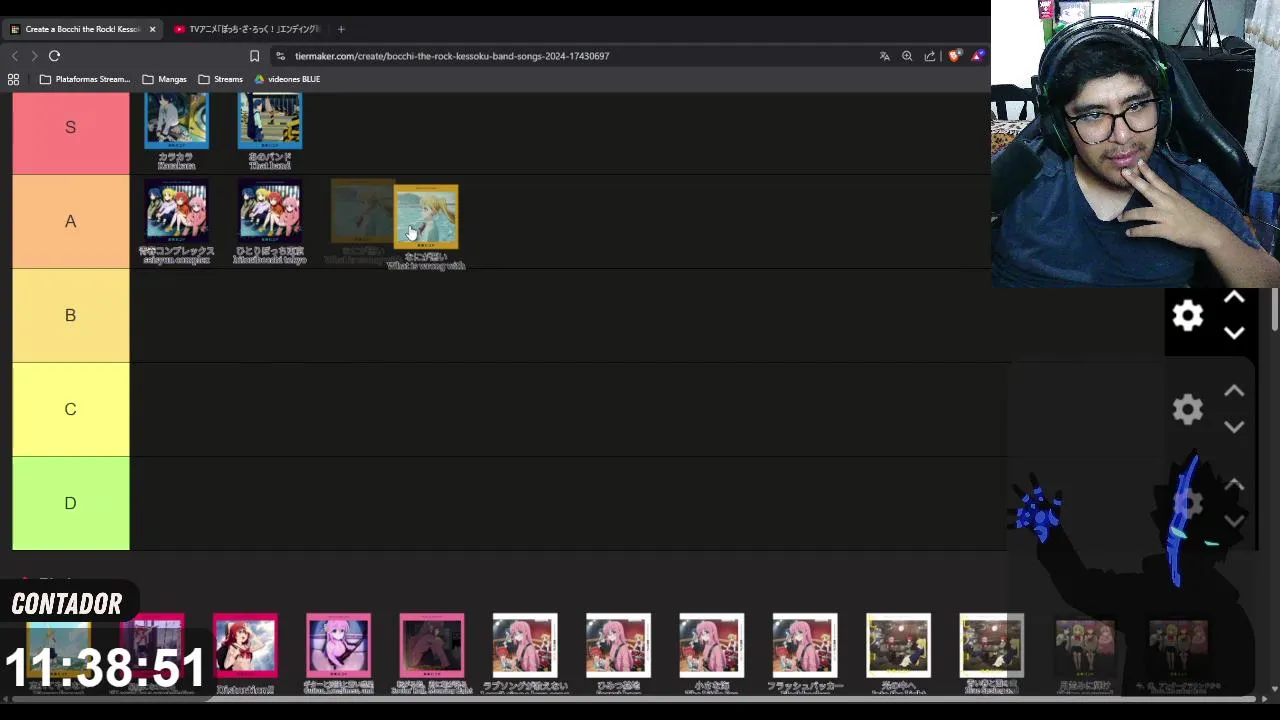1280x720 pixels.
Task: Move tier C row up with arrow
Action: (1234, 391)
